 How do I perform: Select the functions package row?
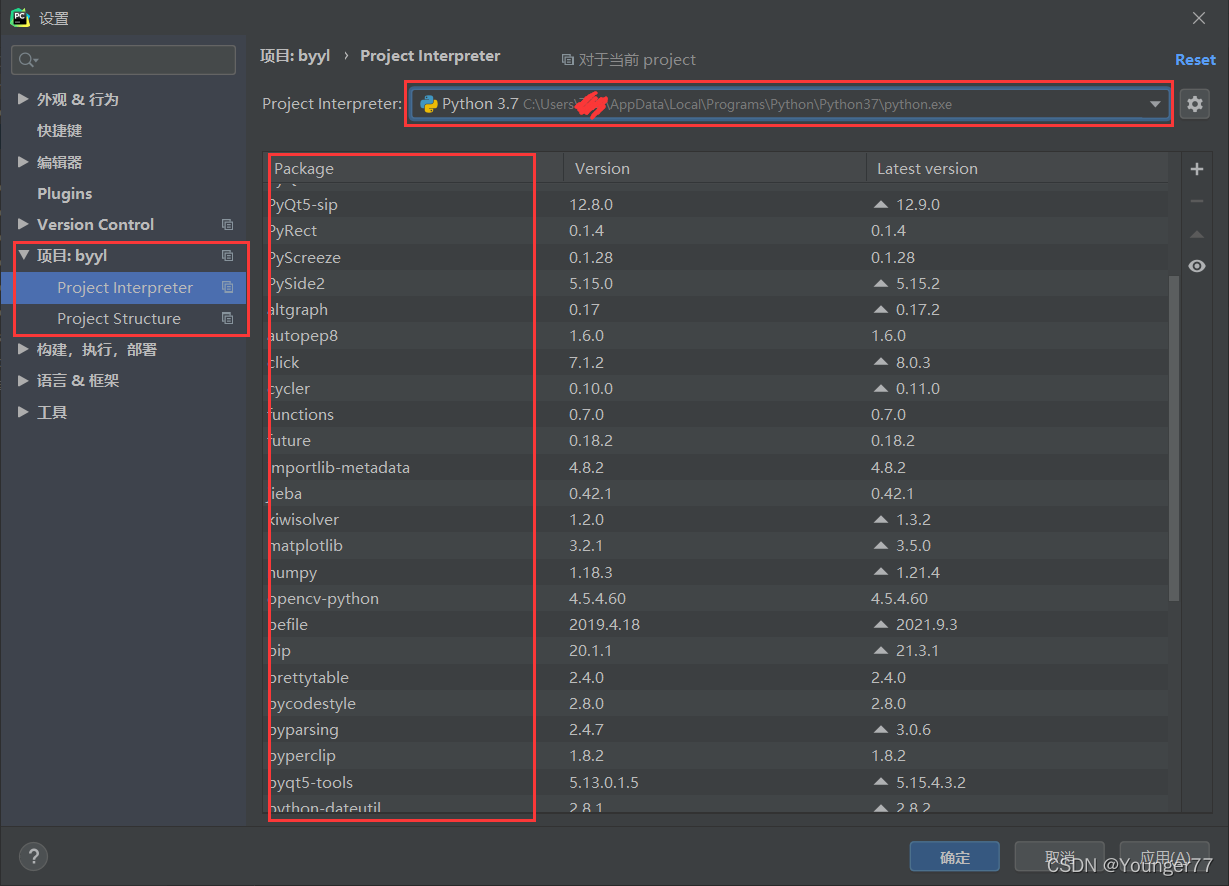tap(716, 415)
